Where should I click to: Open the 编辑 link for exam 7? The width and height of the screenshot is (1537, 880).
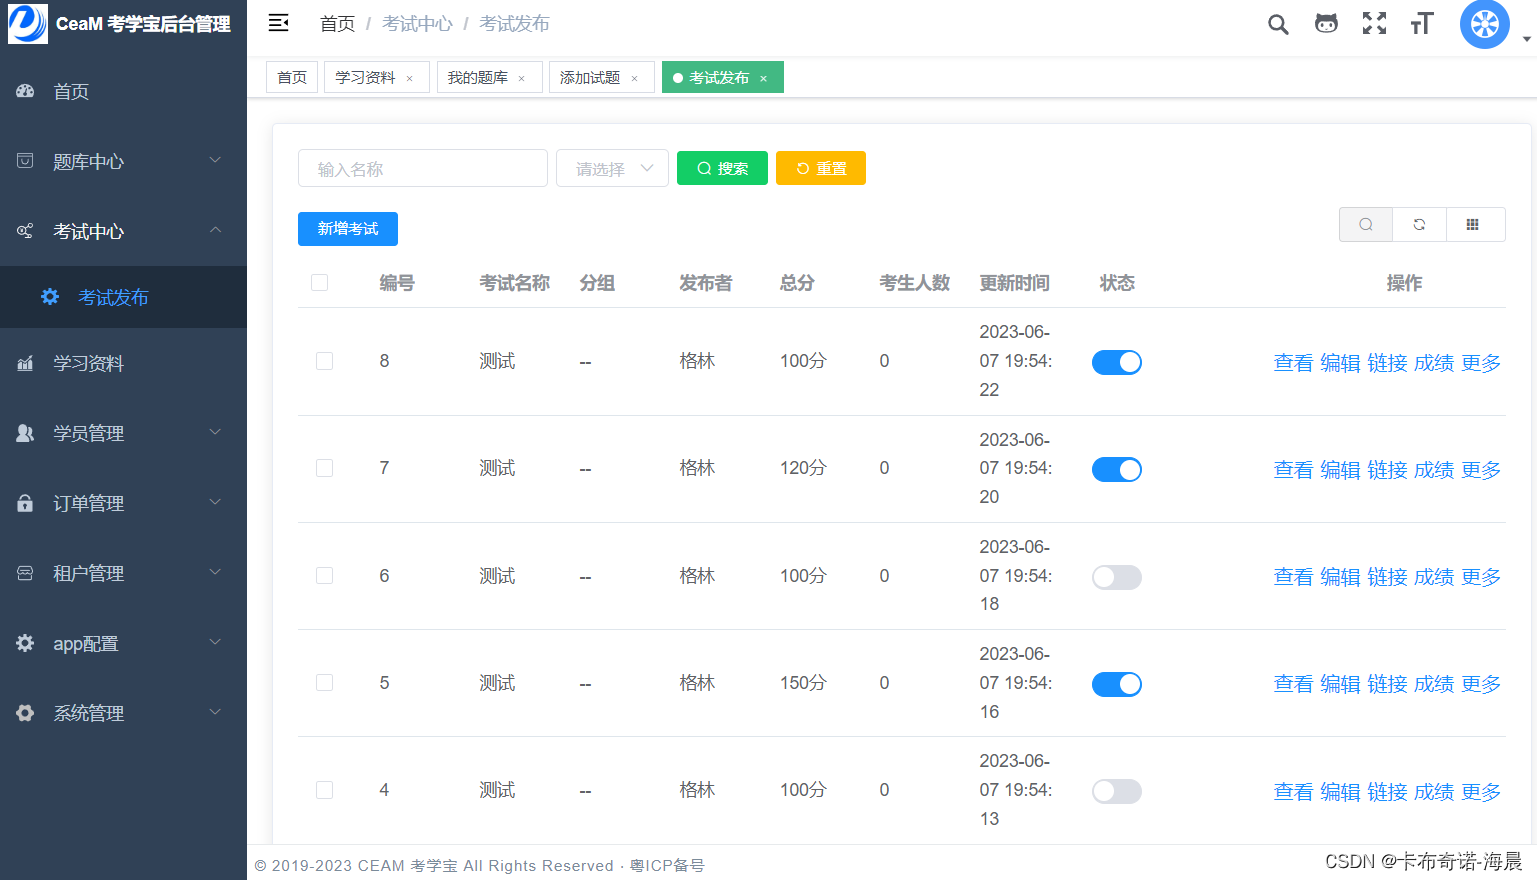(1340, 469)
